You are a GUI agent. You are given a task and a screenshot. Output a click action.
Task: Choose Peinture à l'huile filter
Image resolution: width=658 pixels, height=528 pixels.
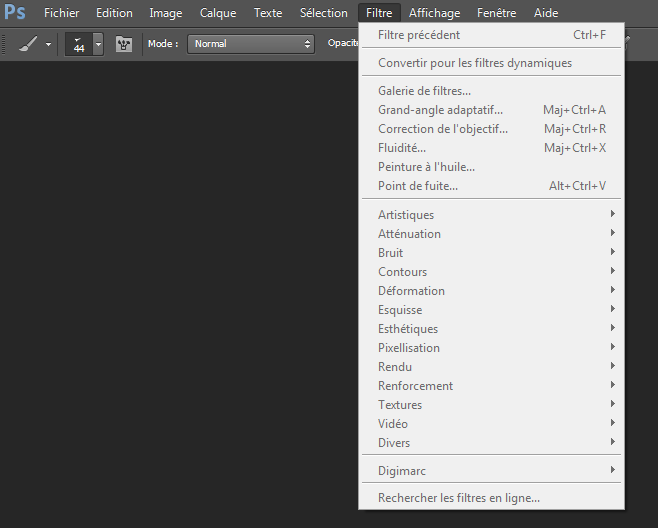pos(491,167)
